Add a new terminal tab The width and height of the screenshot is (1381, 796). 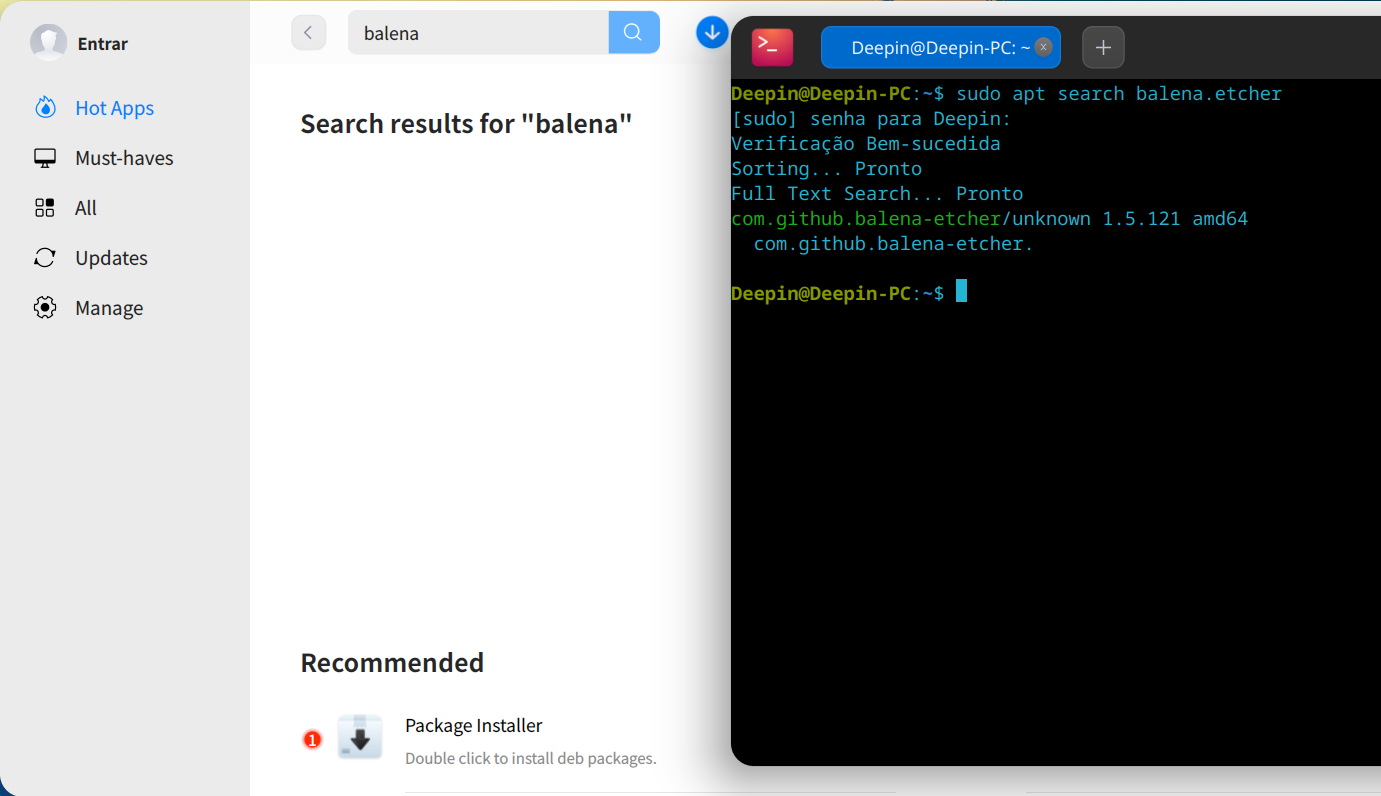pyautogui.click(x=1103, y=47)
